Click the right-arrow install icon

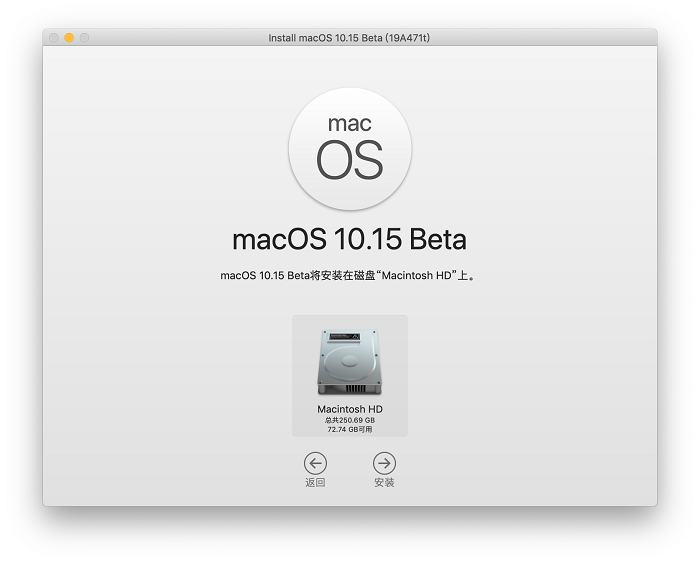[384, 463]
